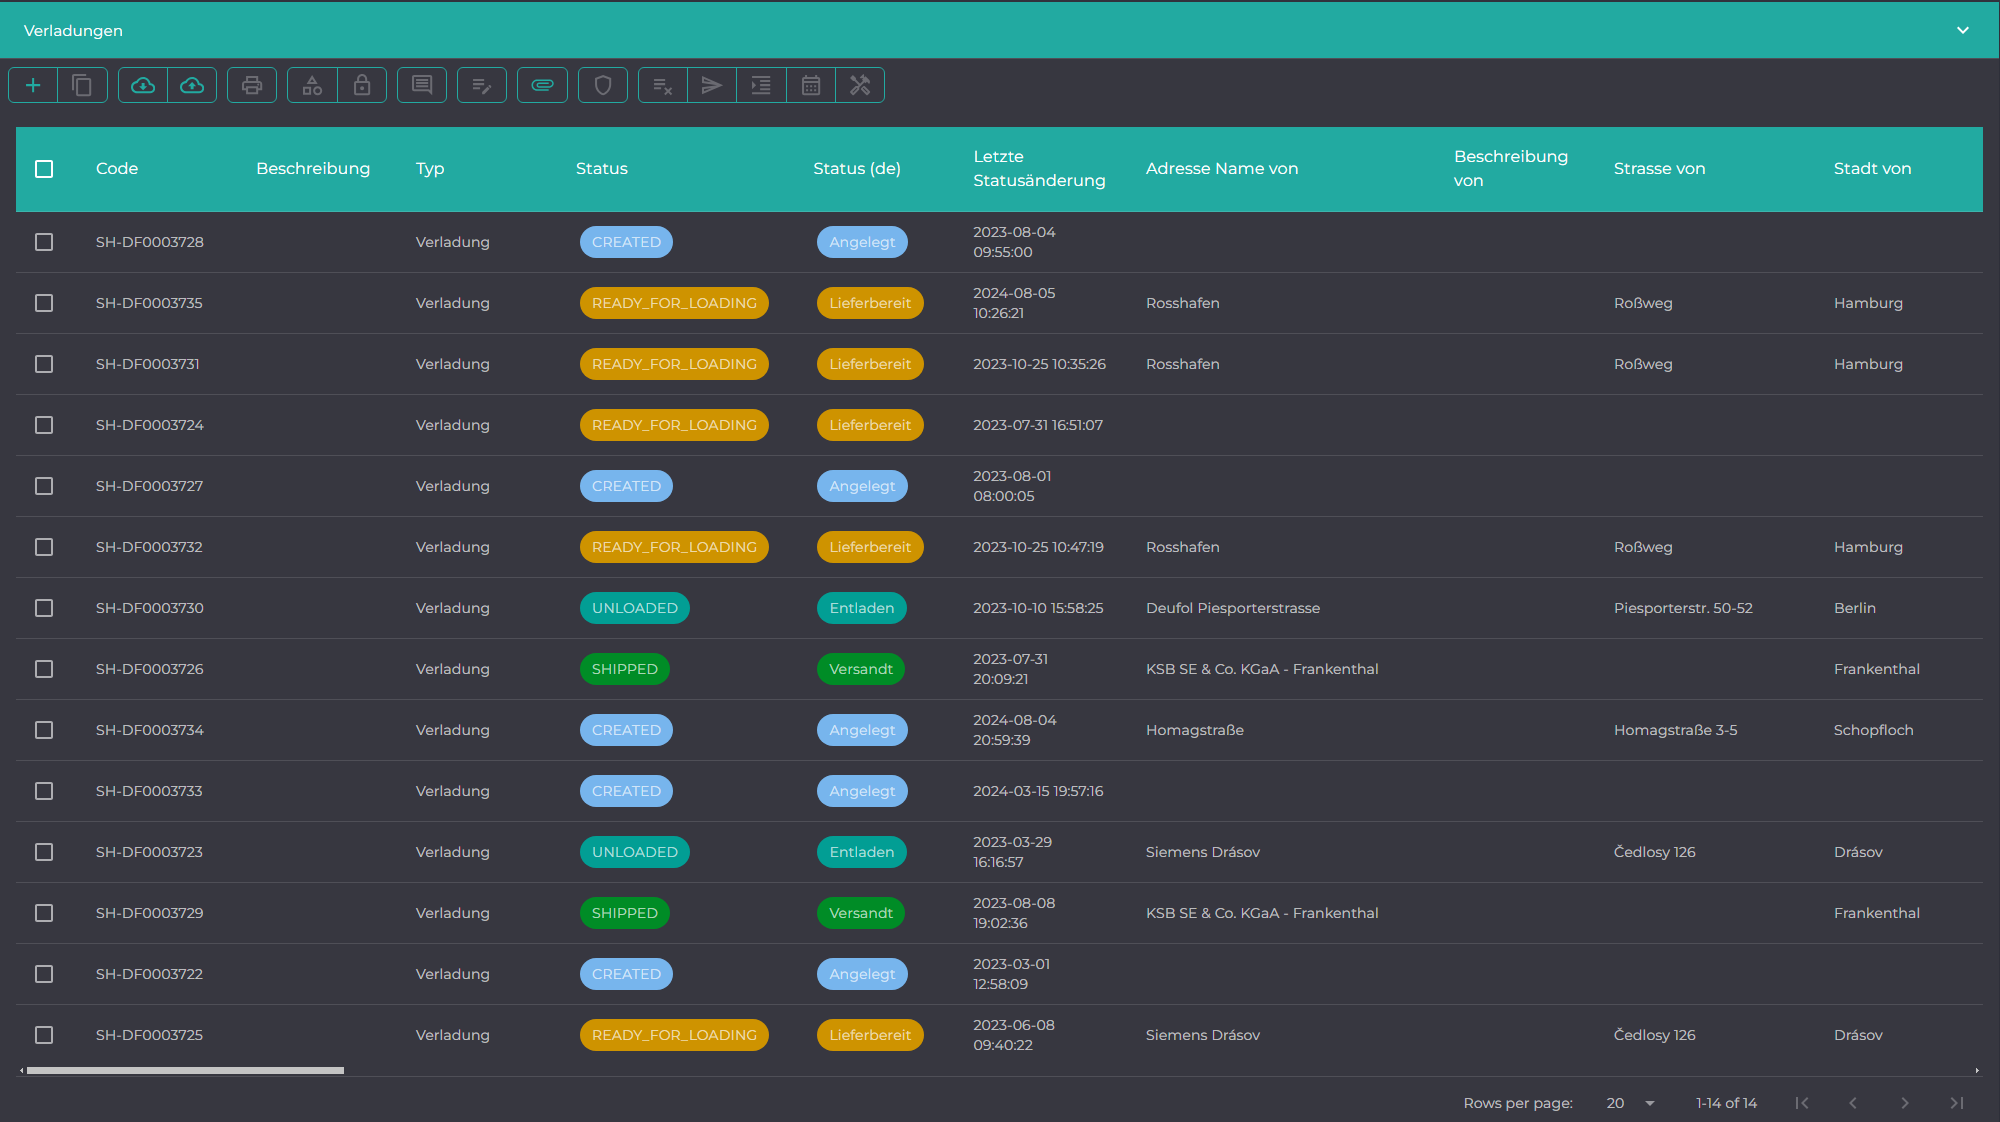
Task: Open the comment message icon
Action: click(x=422, y=85)
